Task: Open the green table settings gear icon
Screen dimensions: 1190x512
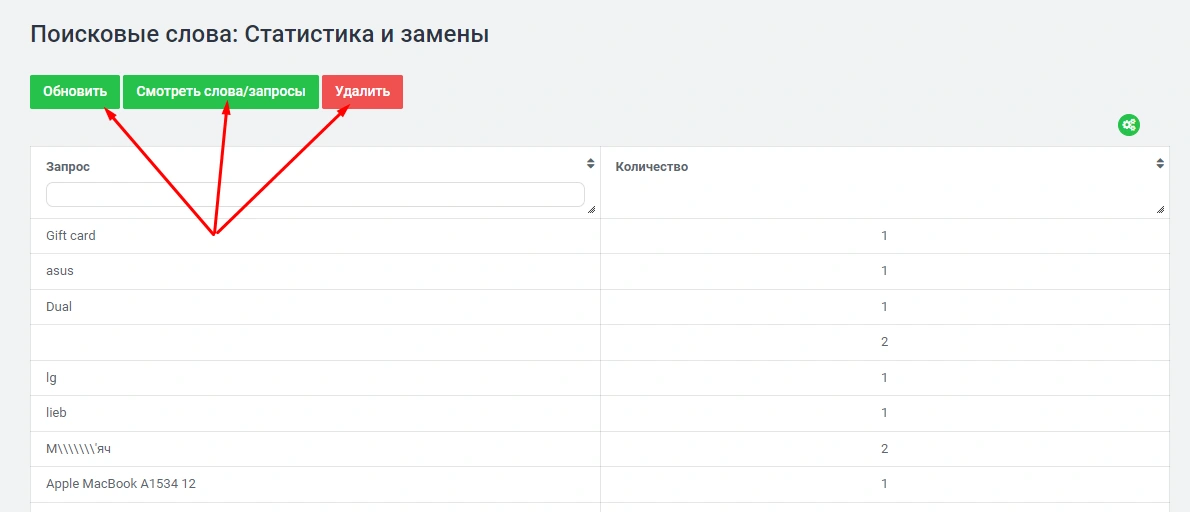Action: [1129, 125]
